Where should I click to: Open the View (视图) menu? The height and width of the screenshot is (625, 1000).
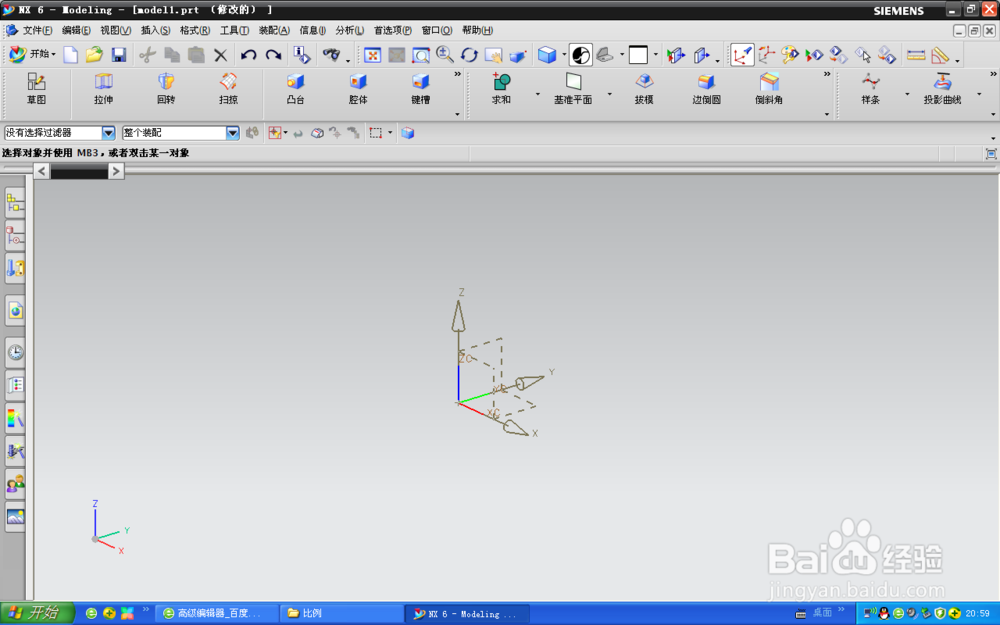[115, 30]
